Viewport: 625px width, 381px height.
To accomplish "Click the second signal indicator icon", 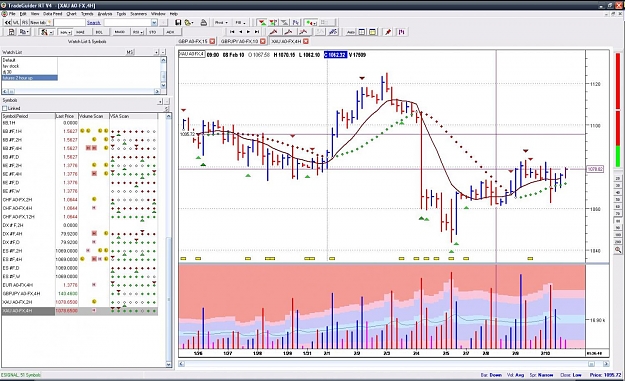I will tap(273, 23).
